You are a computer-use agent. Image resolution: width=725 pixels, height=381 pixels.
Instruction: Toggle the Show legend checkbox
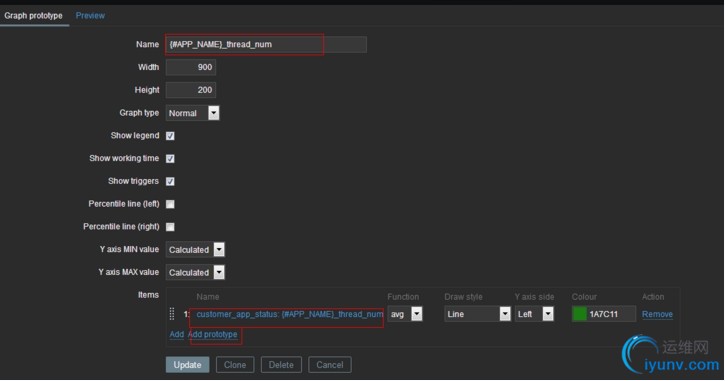170,135
